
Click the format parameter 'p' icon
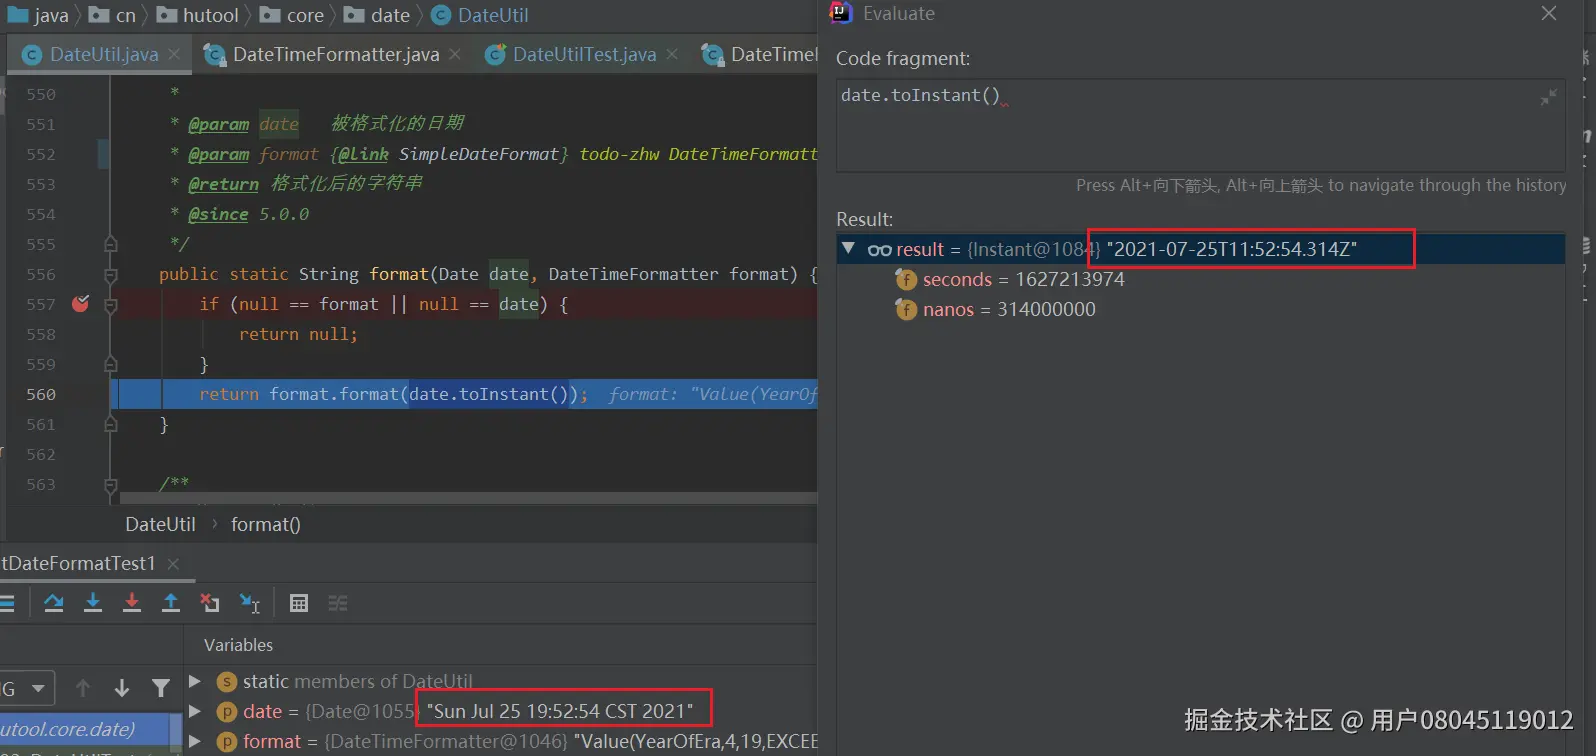point(227,742)
